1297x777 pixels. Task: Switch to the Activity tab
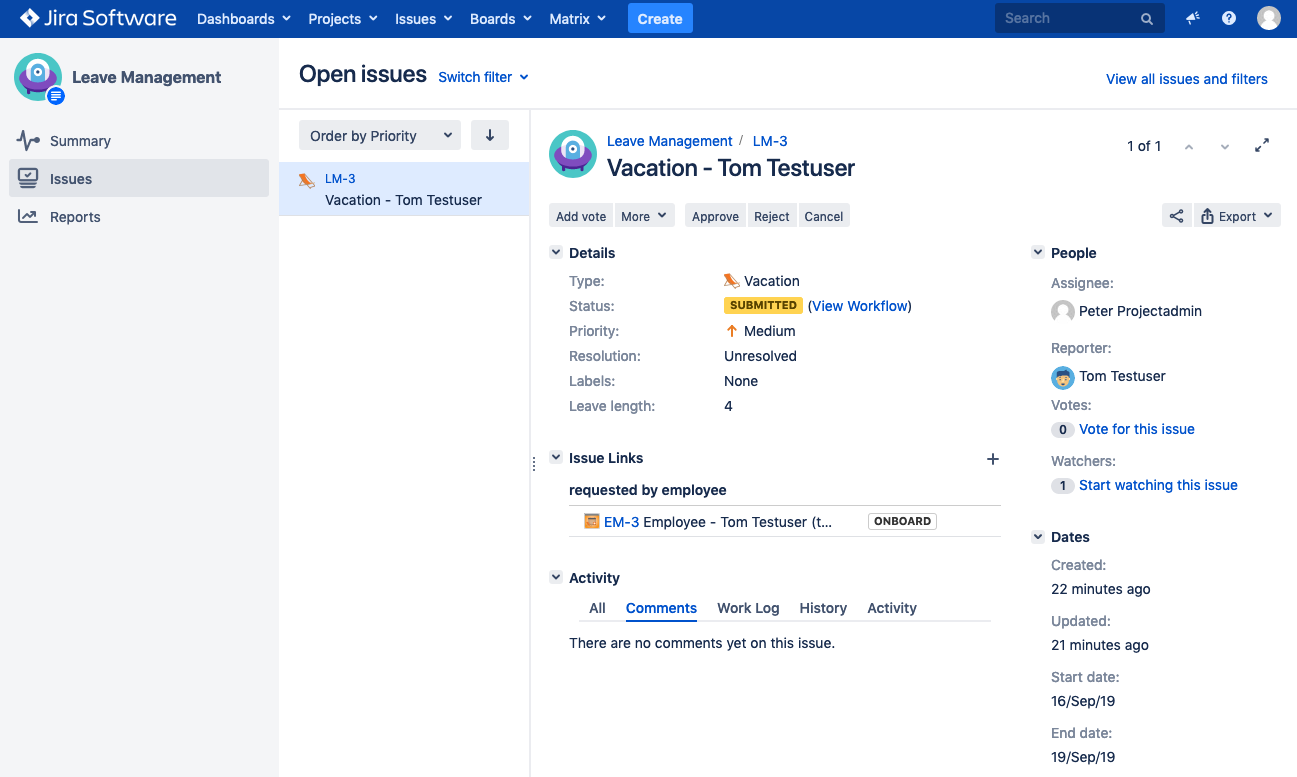(892, 608)
